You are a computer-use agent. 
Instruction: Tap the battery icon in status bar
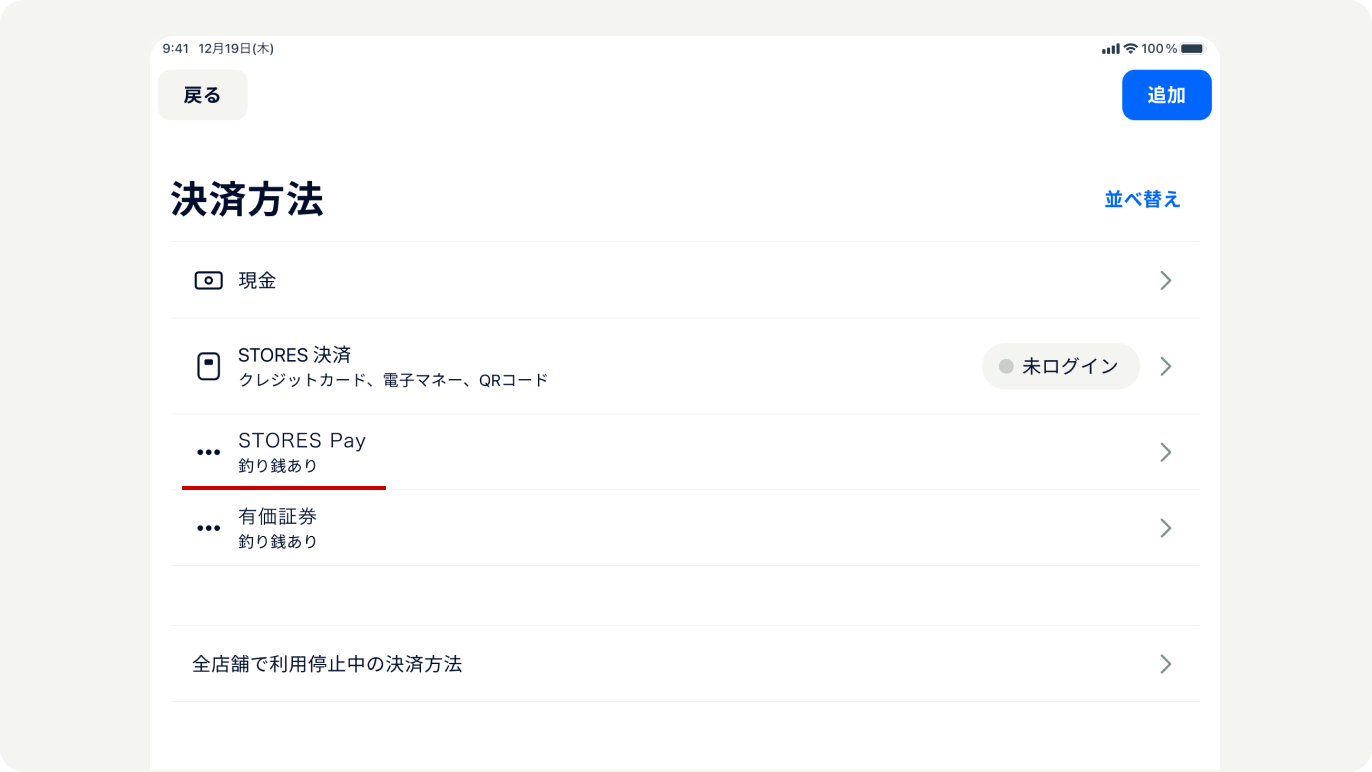[x=1193, y=48]
